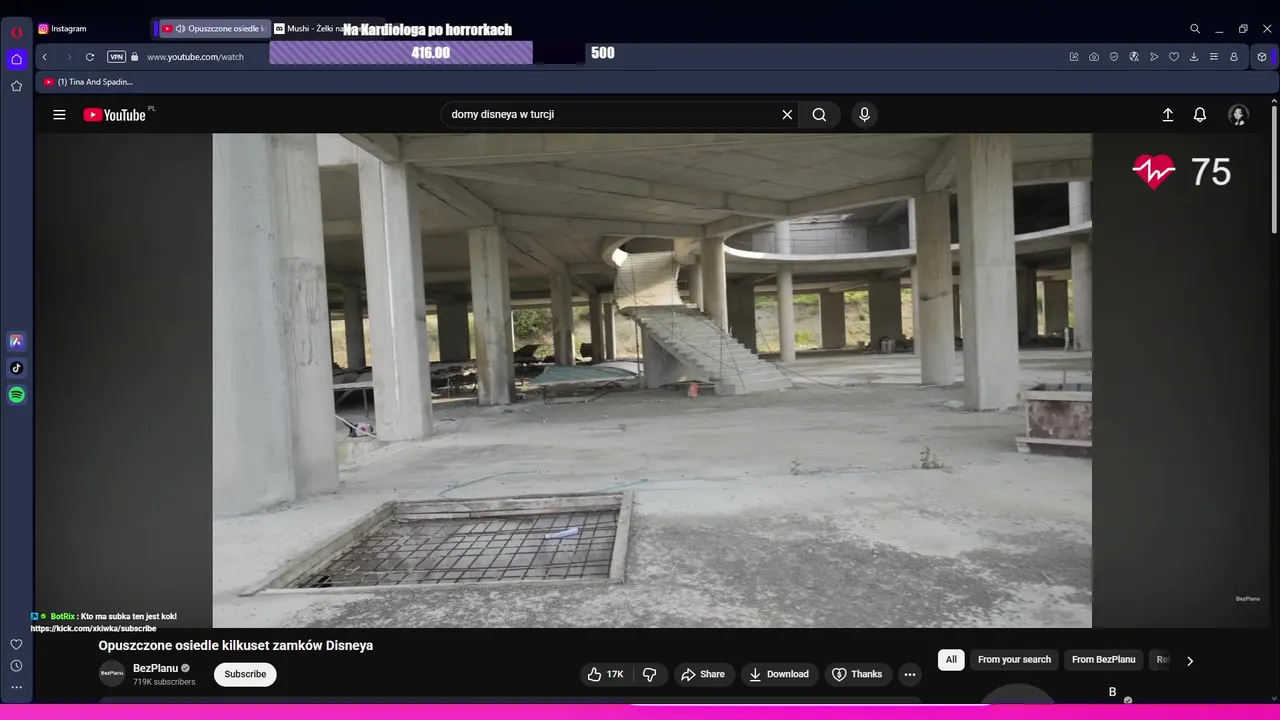This screenshot has width=1280, height=720.
Task: Open the browser profile account icon
Action: click(1234, 57)
